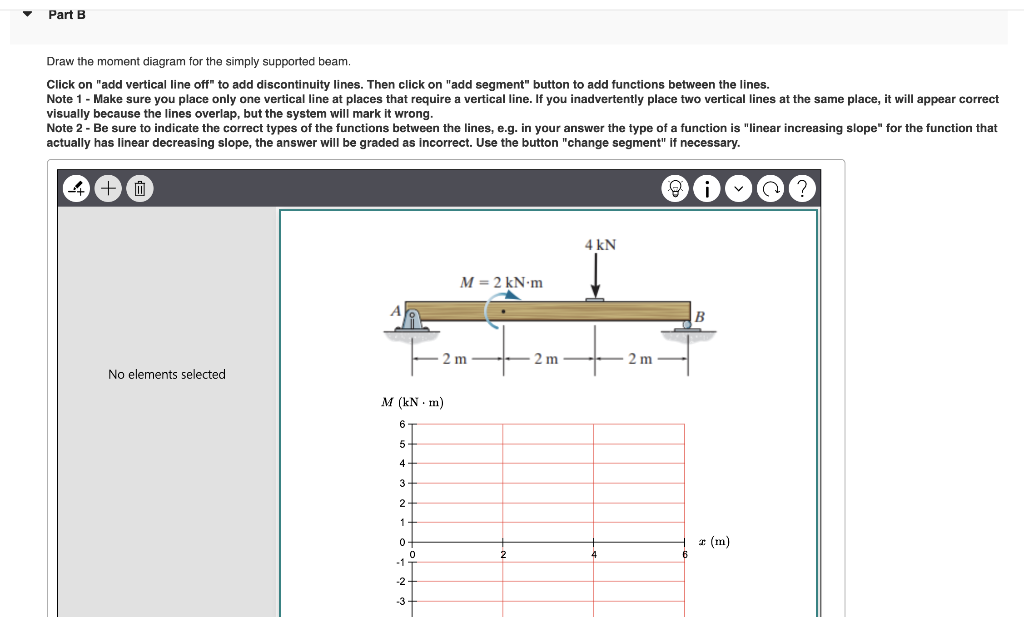1024x617 pixels.
Task: Click the x (m) axis label
Action: [x=715, y=541]
